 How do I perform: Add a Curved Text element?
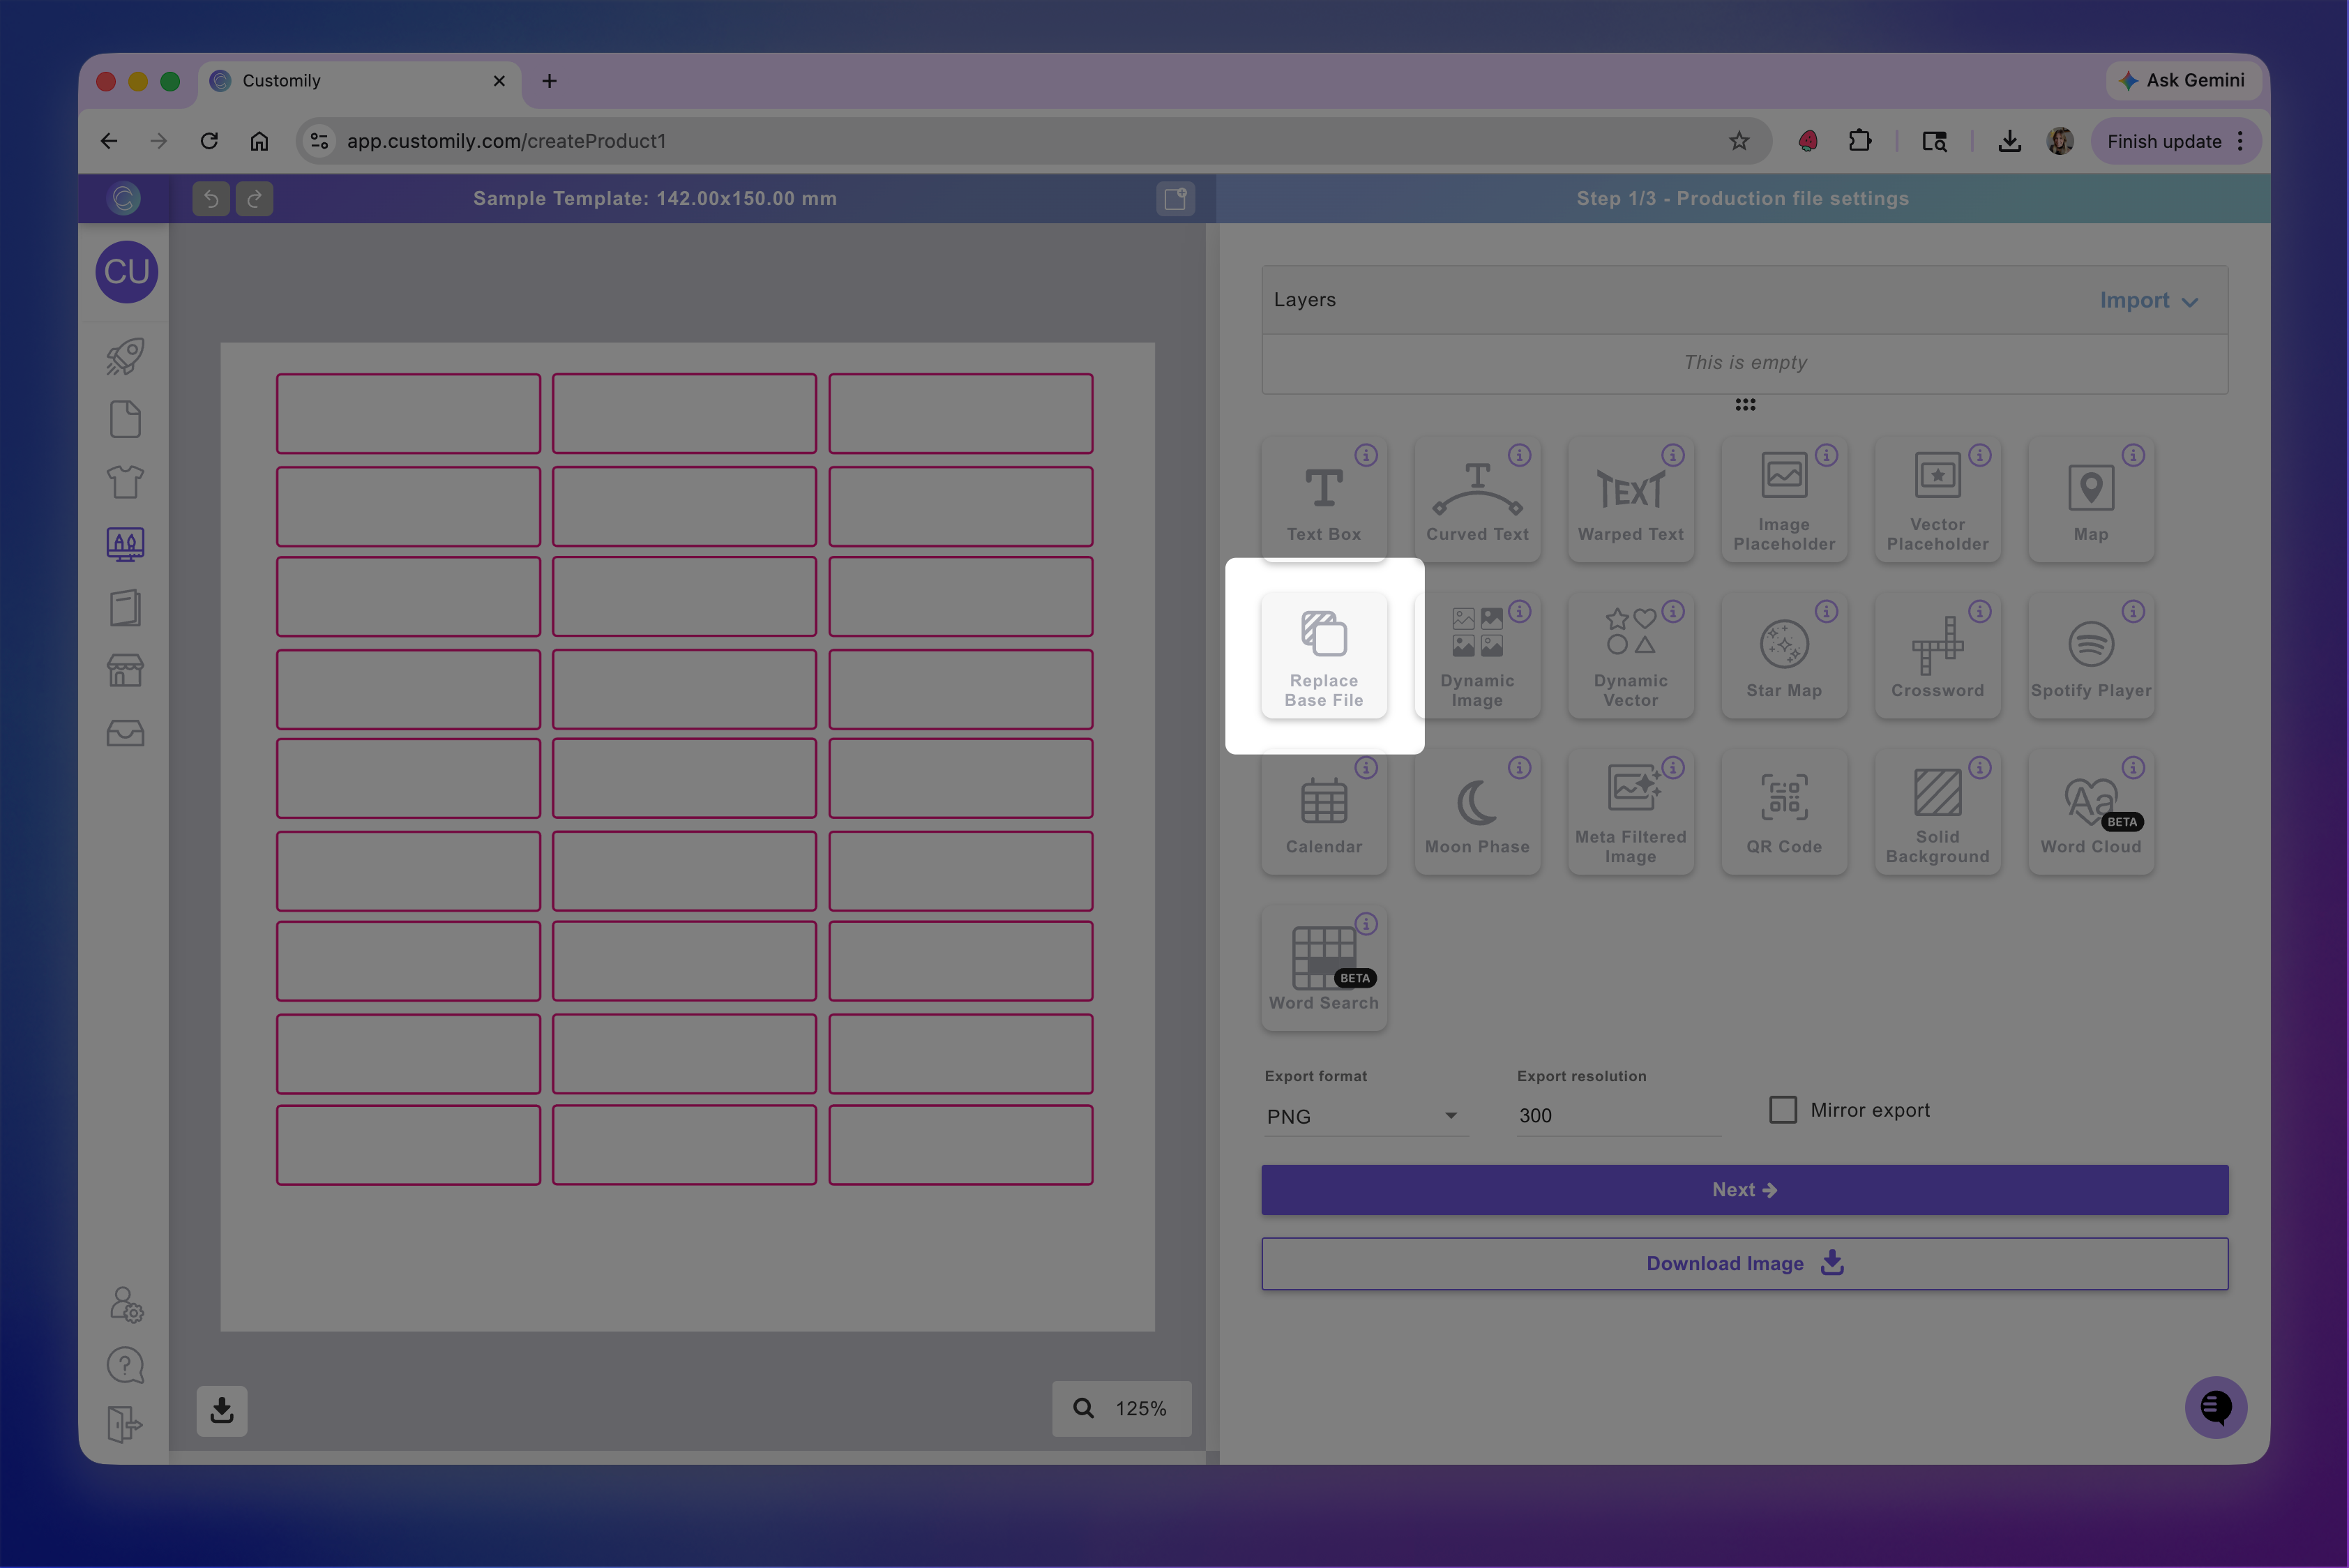tap(1477, 499)
